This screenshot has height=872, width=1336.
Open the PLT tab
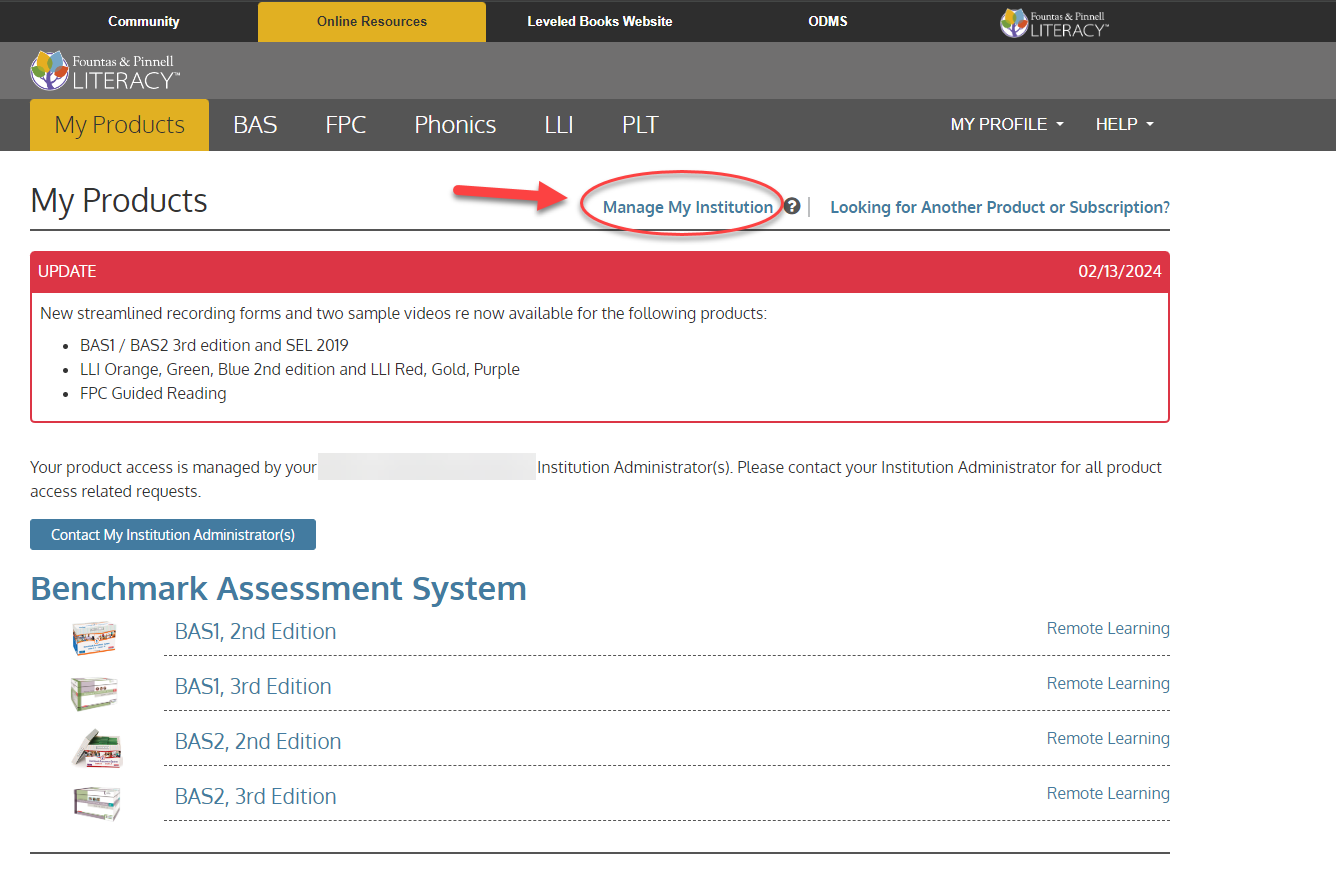point(640,124)
